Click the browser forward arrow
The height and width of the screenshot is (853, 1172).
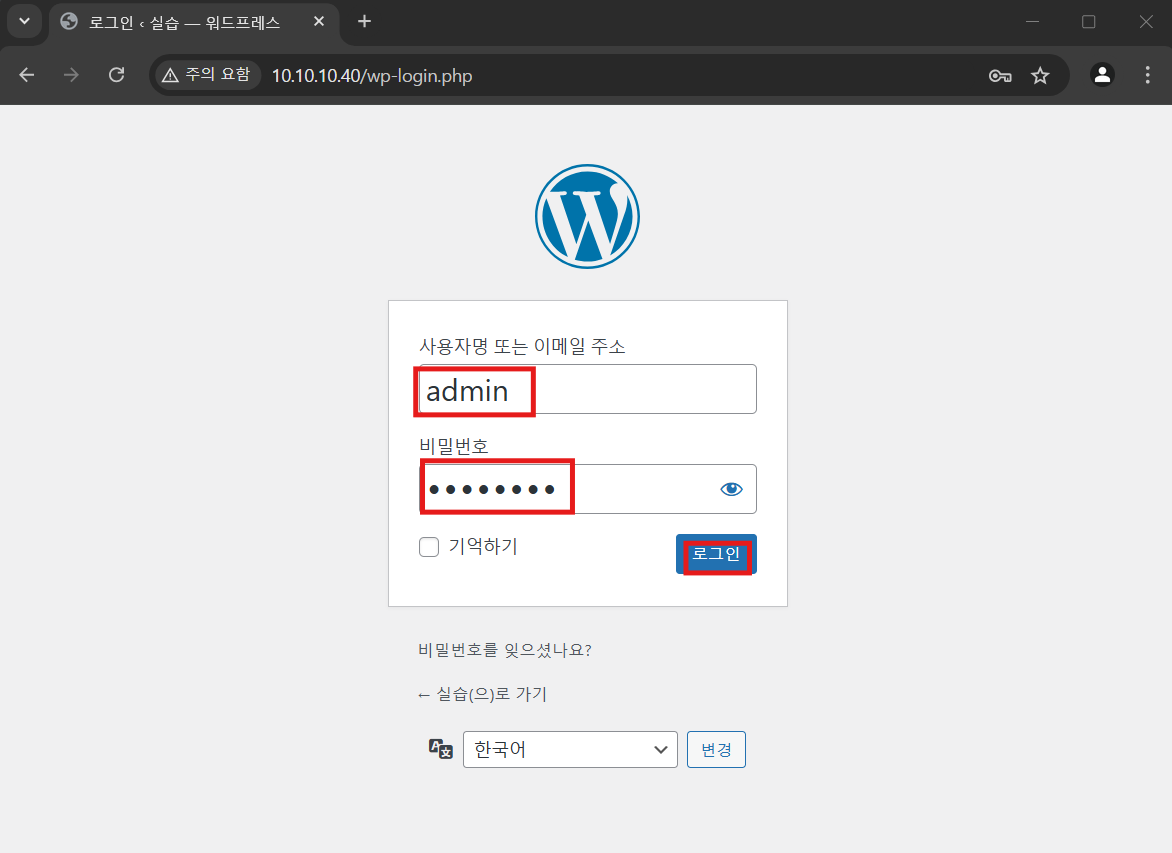71,75
